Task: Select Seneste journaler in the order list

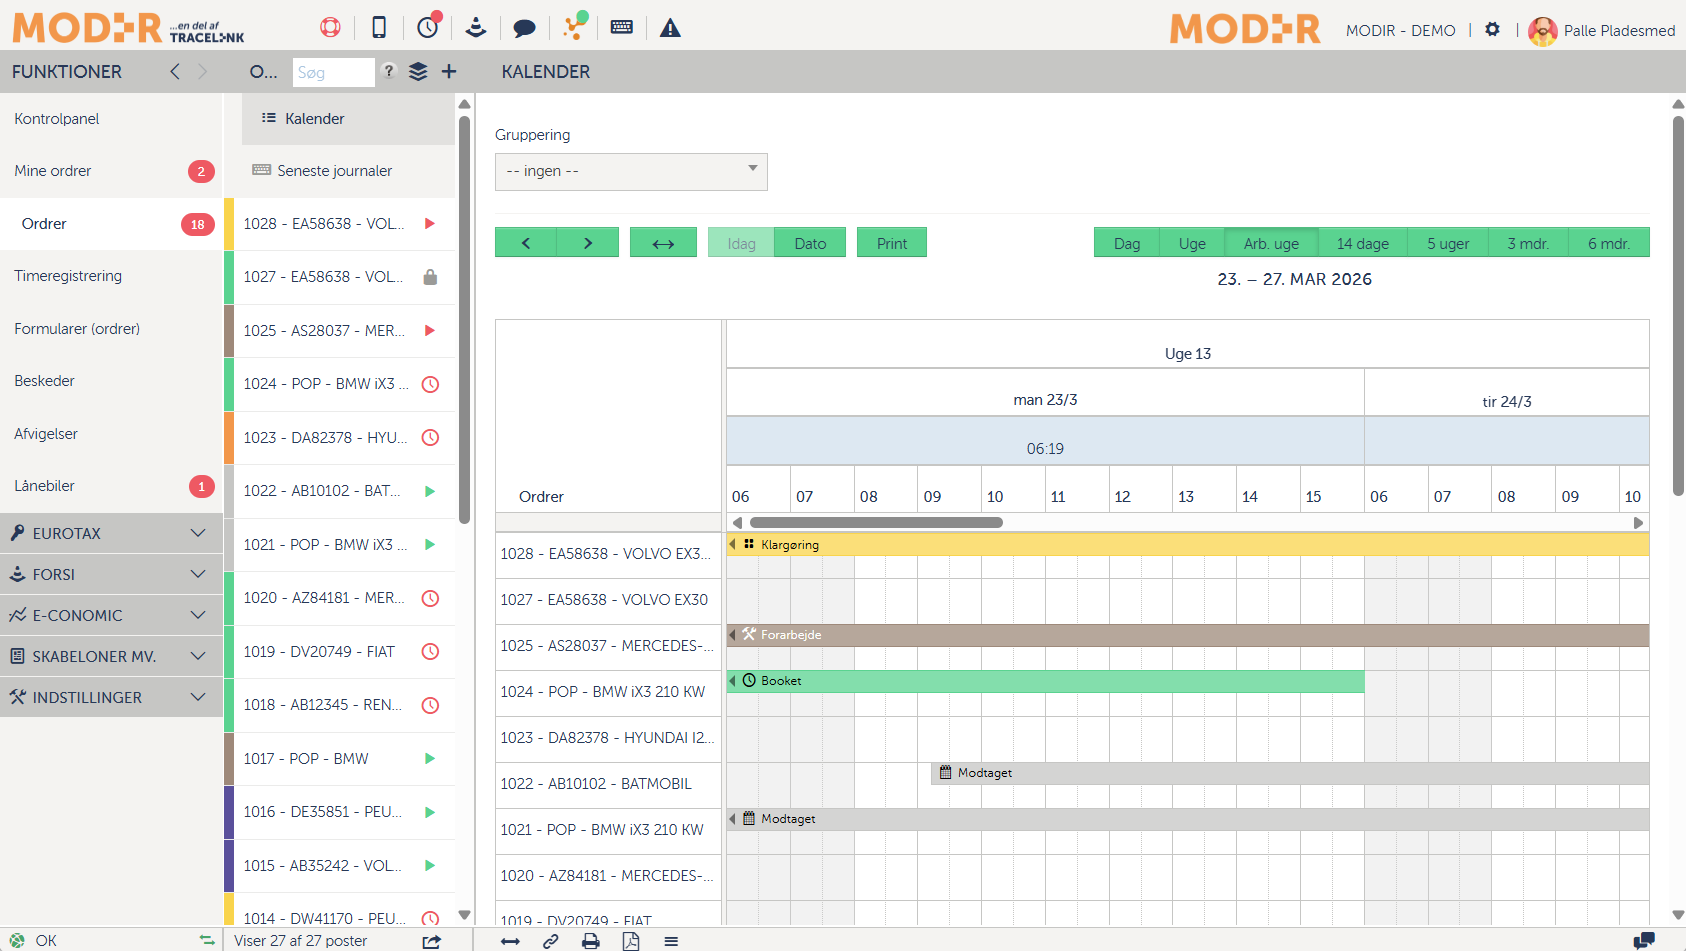Action: click(x=334, y=171)
